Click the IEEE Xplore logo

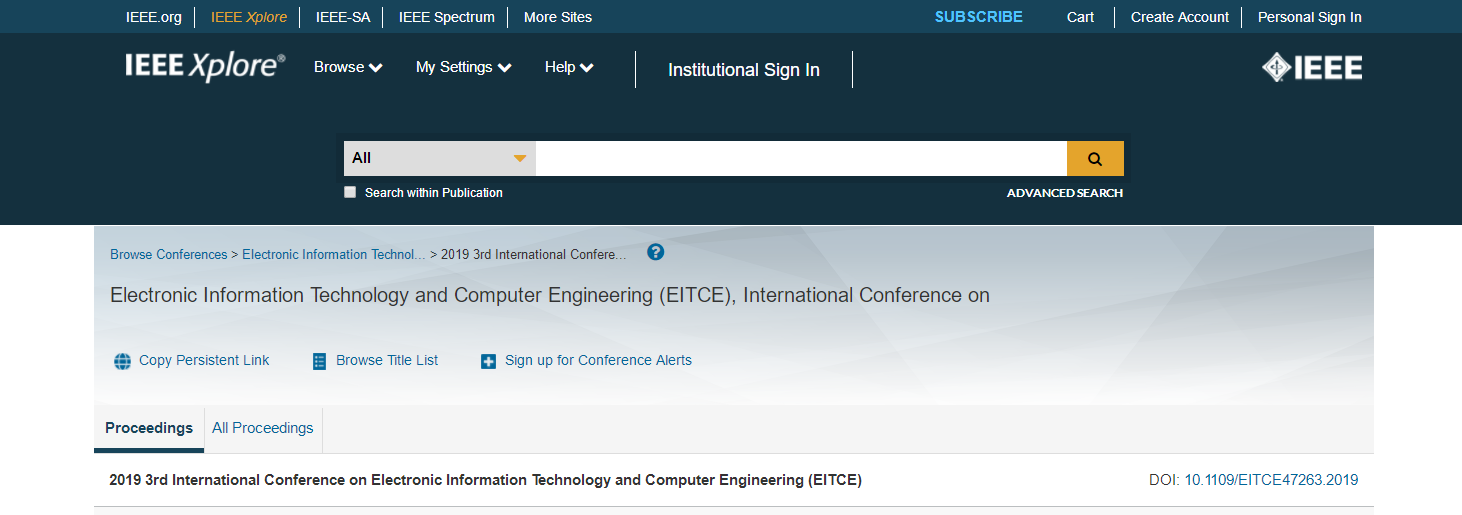[x=205, y=67]
